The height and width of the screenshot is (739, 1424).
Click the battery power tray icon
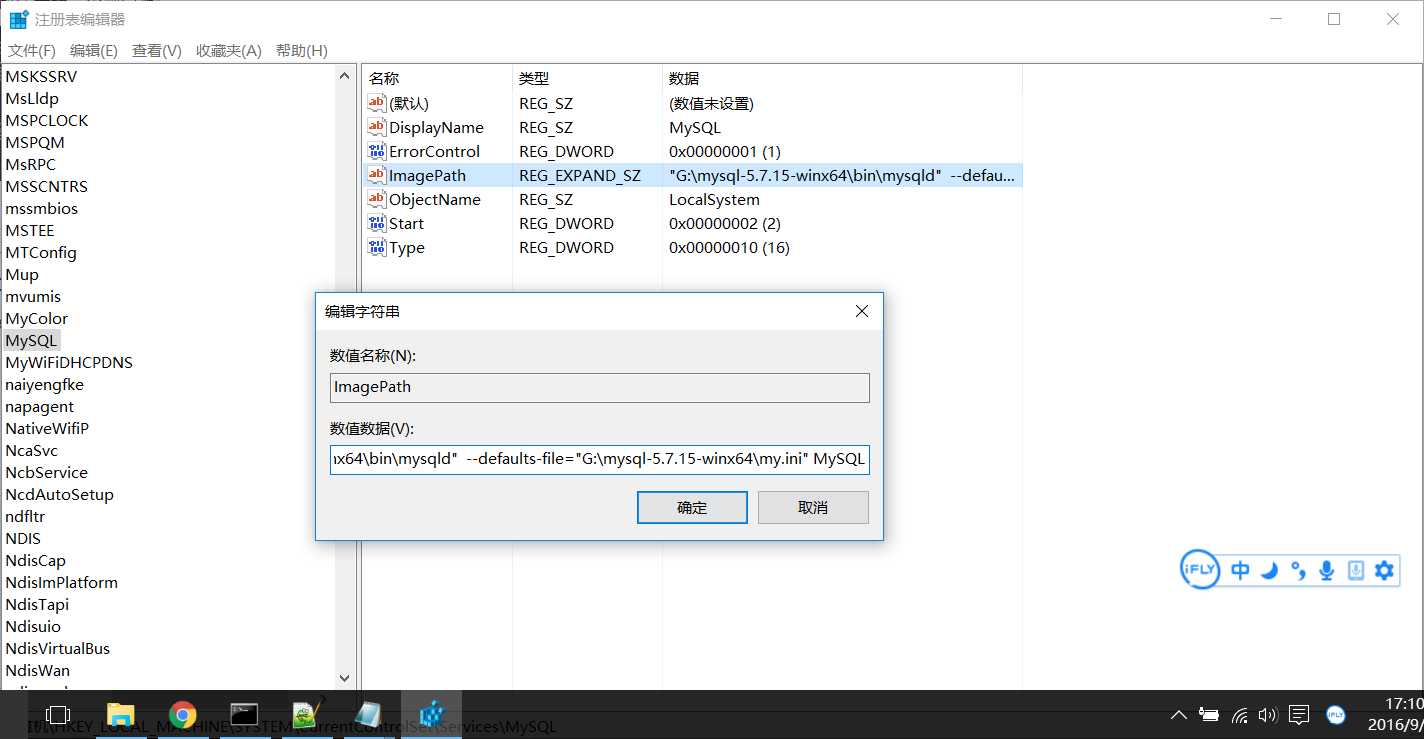point(1209,715)
